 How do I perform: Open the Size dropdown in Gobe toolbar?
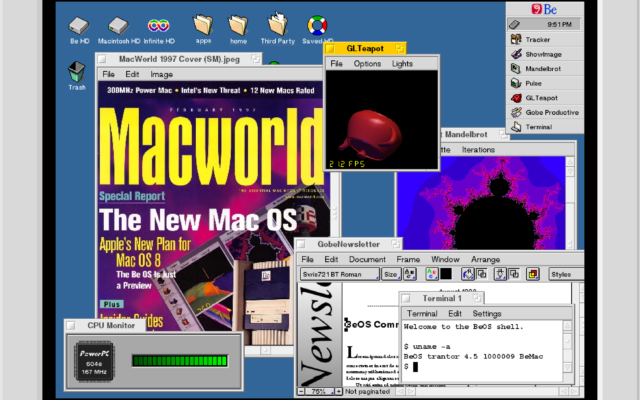tap(391, 274)
